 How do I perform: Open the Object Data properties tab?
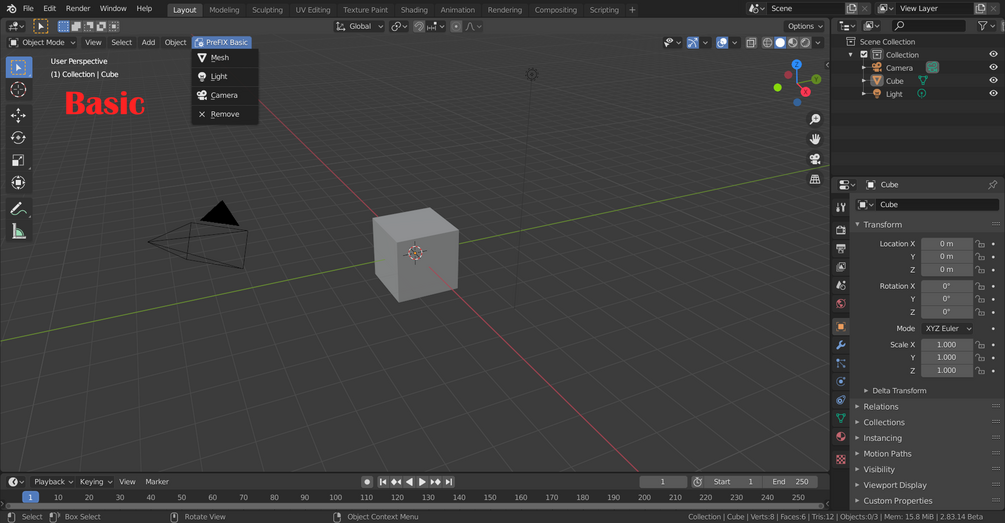tap(841, 418)
